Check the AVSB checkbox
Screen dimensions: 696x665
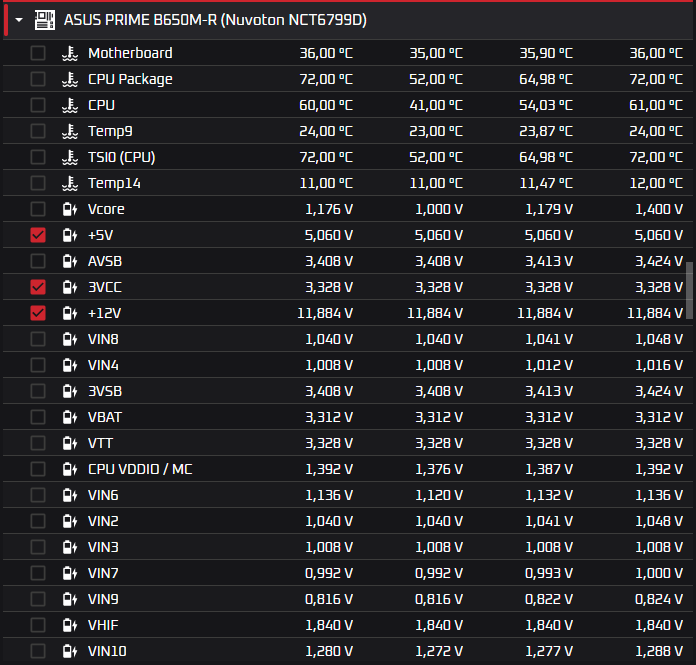38,261
